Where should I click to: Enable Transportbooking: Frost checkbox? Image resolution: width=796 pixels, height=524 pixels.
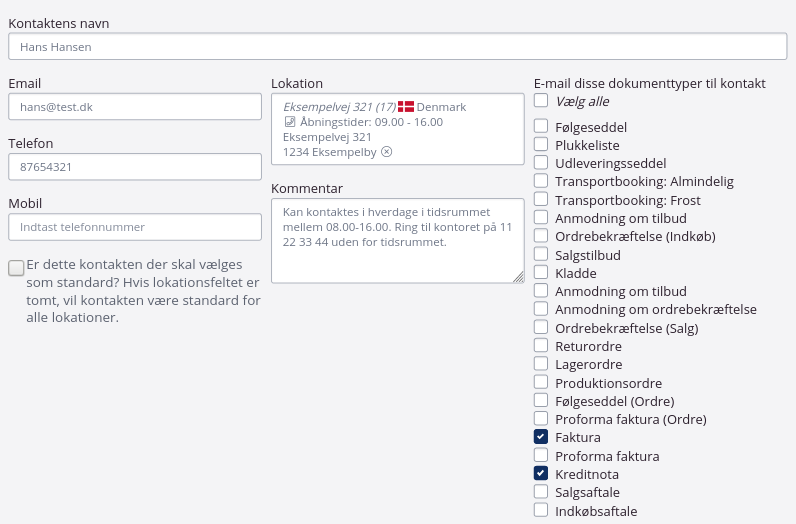541,200
